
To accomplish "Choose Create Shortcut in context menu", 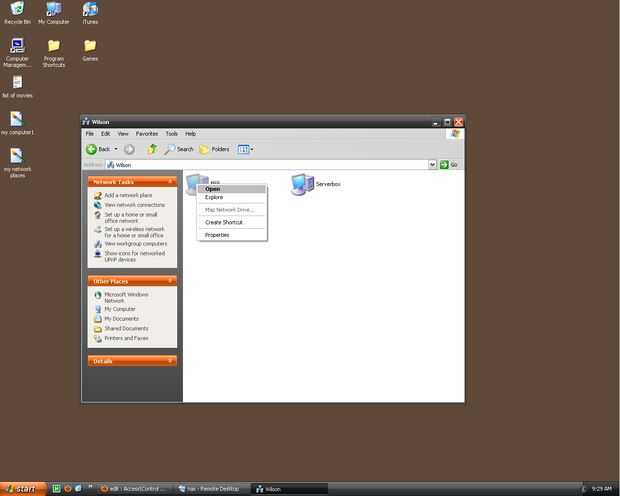I will pos(232,222).
